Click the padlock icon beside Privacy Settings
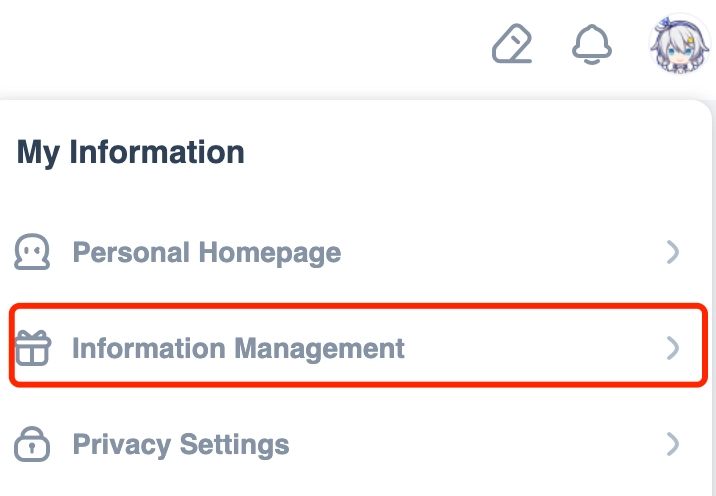This screenshot has height=496, width=716. (x=32, y=444)
